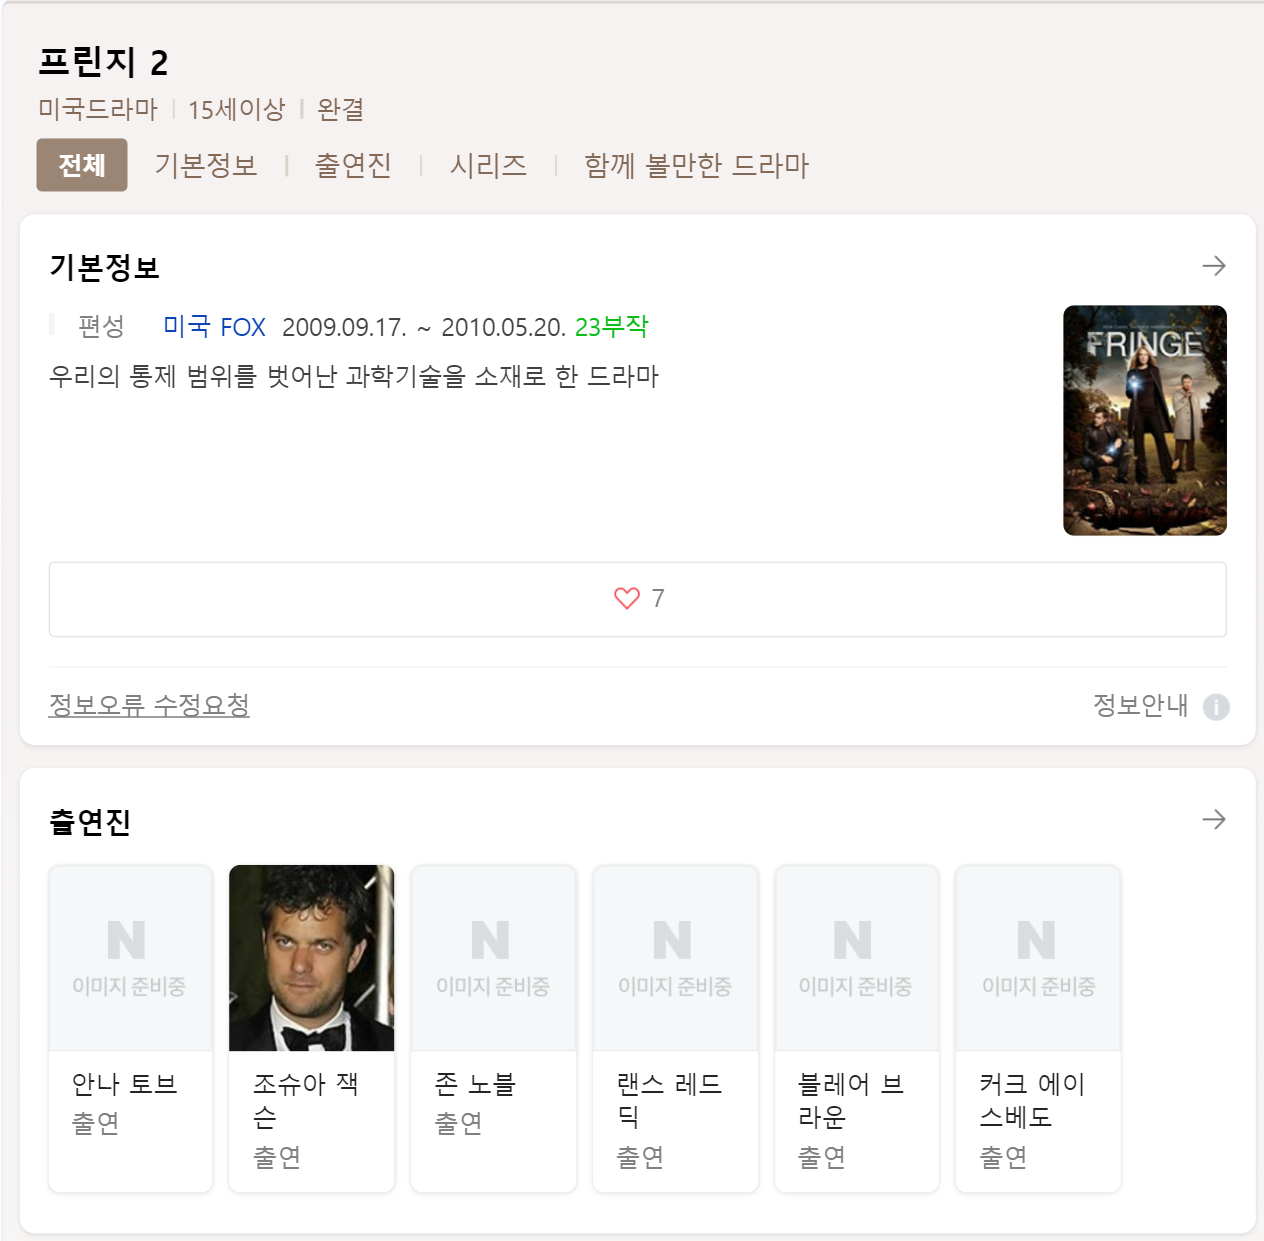Click the 미국드라마 genre label
Screen dimensions: 1264x1241
tap(98, 109)
